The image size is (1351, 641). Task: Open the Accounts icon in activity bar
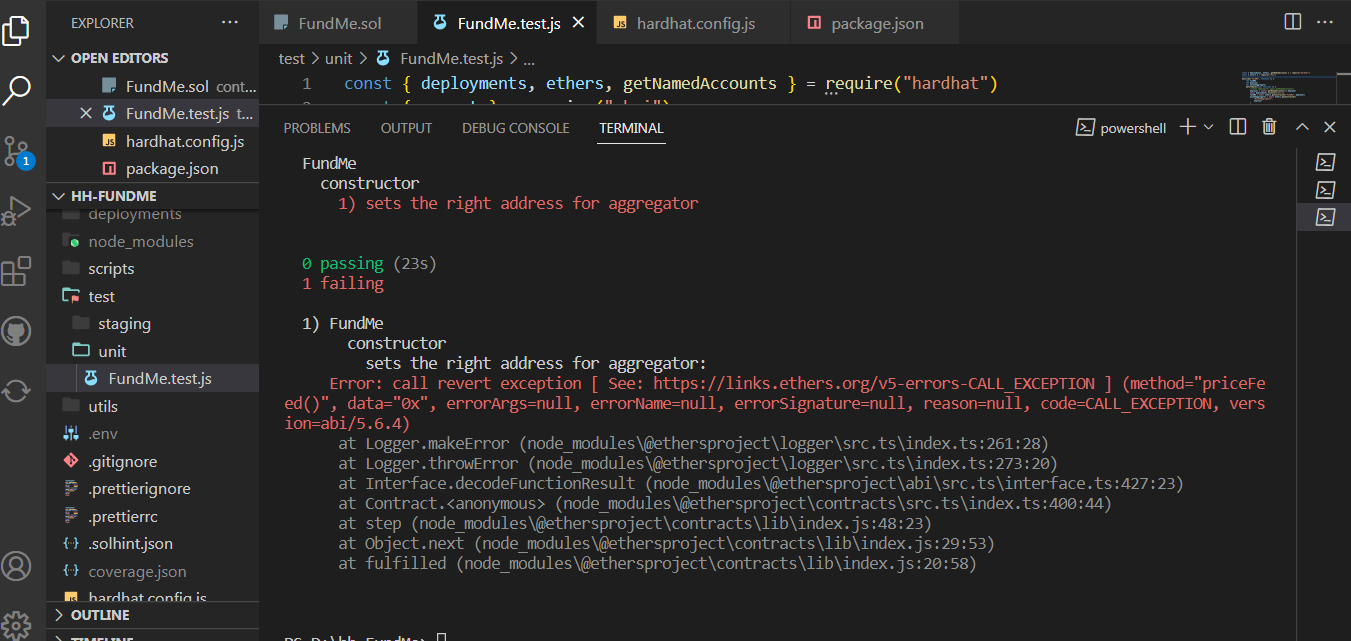(x=17, y=566)
